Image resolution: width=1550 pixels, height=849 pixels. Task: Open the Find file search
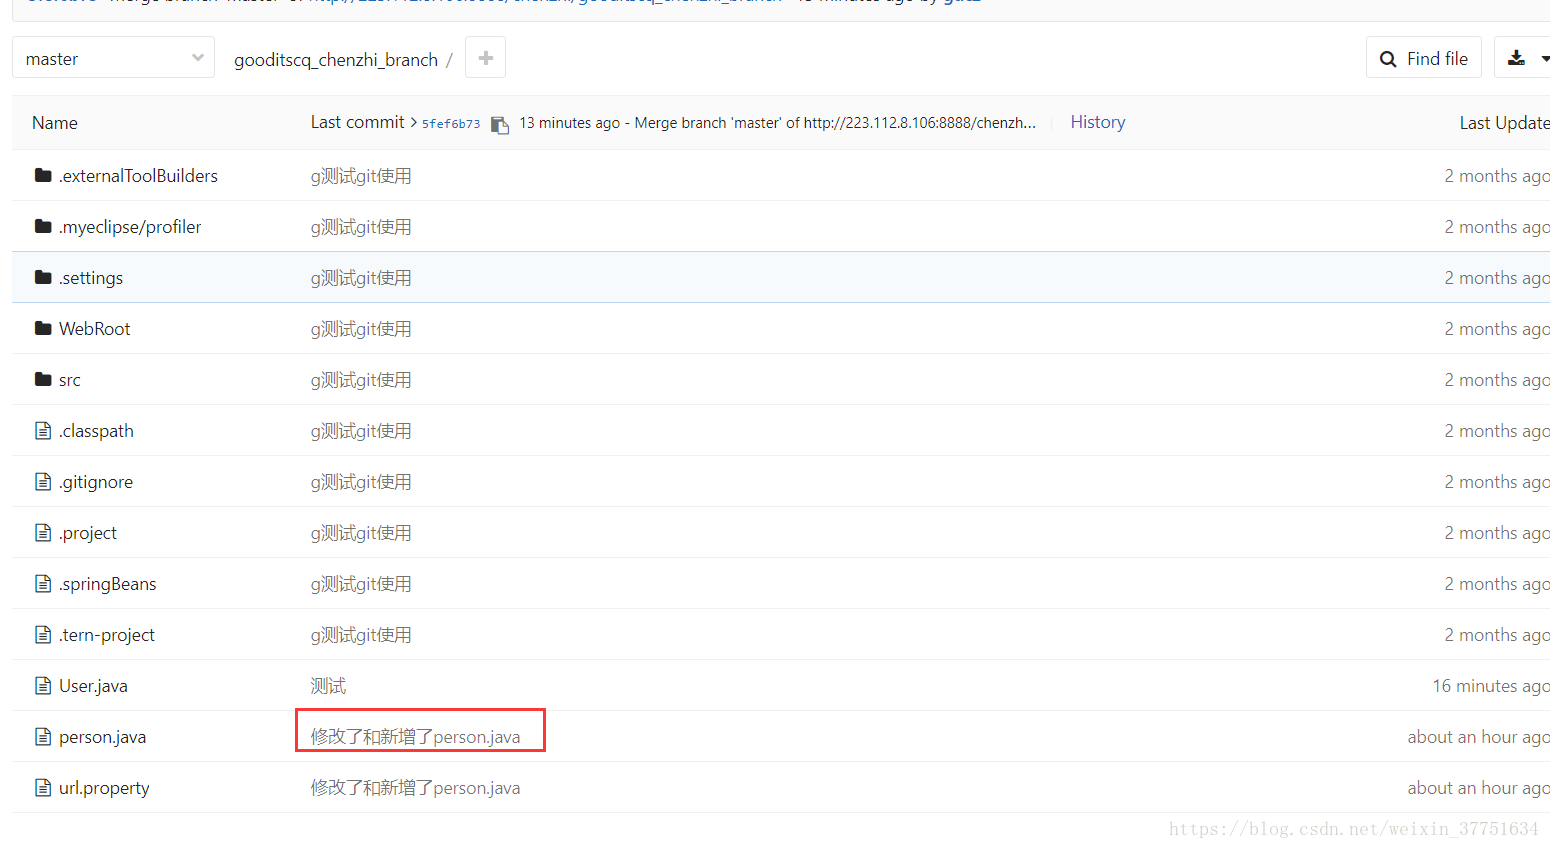pos(1423,58)
